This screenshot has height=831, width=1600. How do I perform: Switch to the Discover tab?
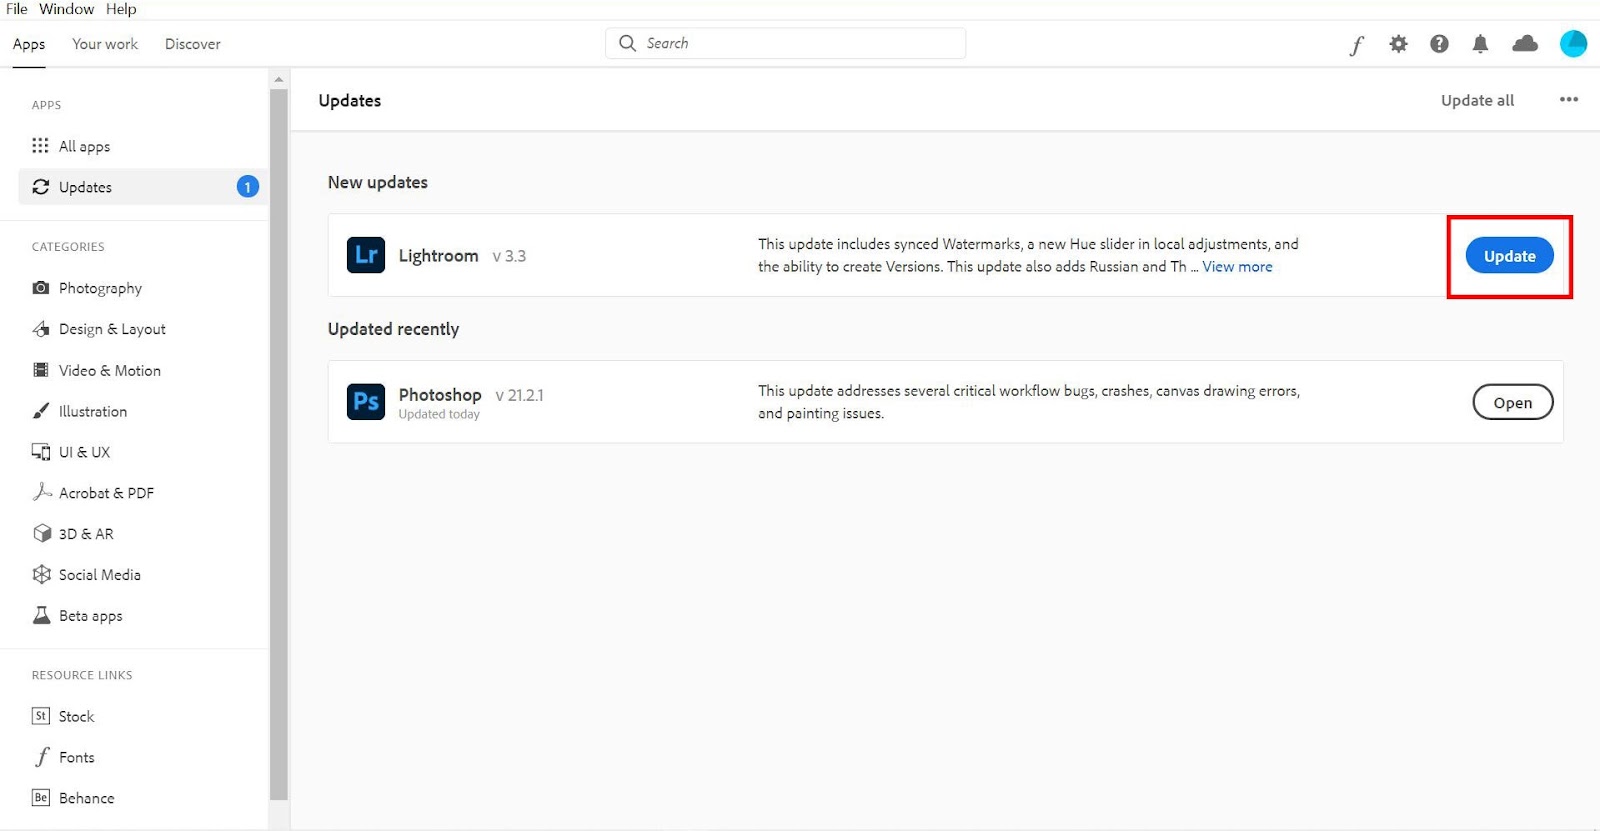(193, 44)
